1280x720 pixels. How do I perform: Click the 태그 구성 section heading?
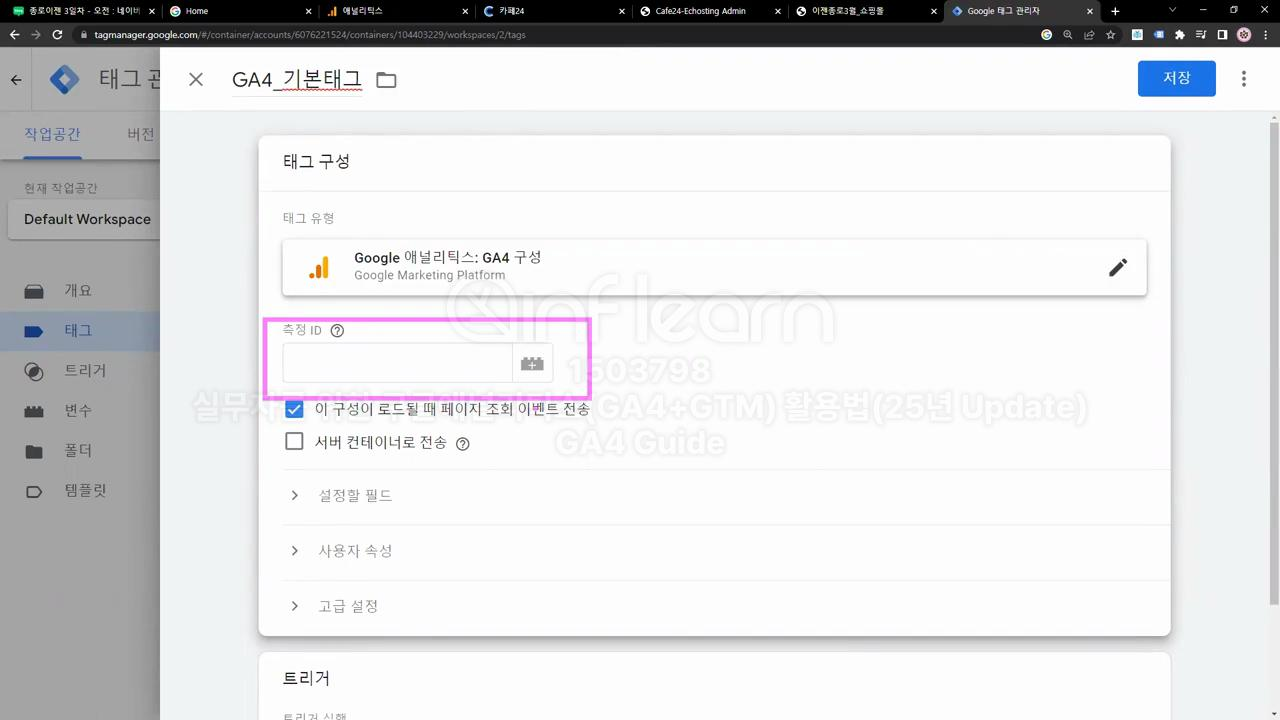pos(316,162)
